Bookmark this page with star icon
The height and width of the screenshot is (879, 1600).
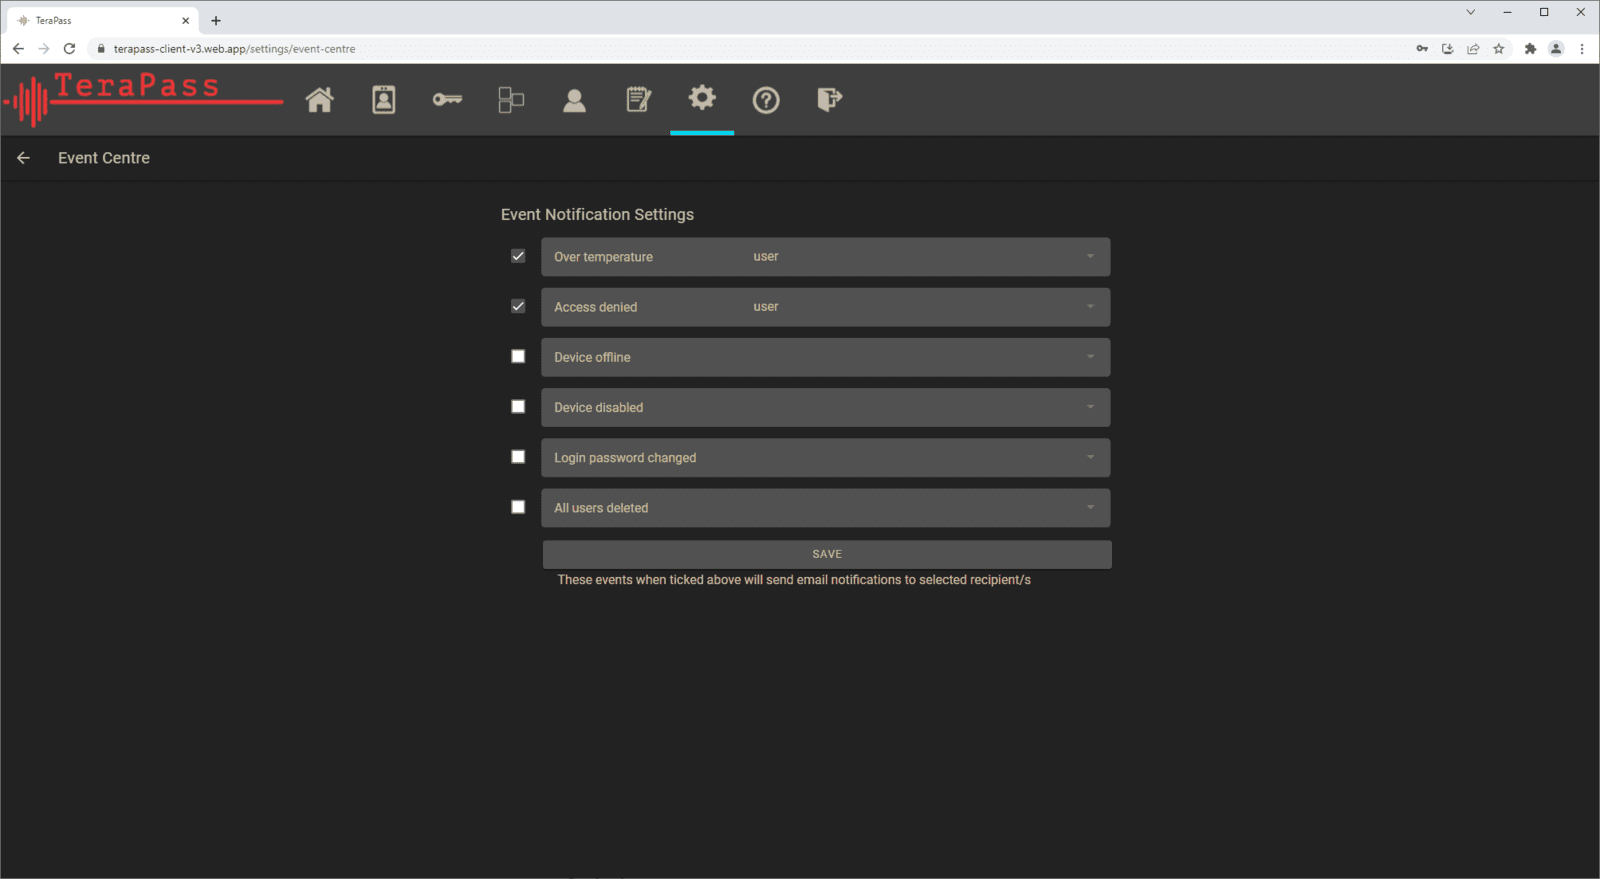pos(1498,49)
